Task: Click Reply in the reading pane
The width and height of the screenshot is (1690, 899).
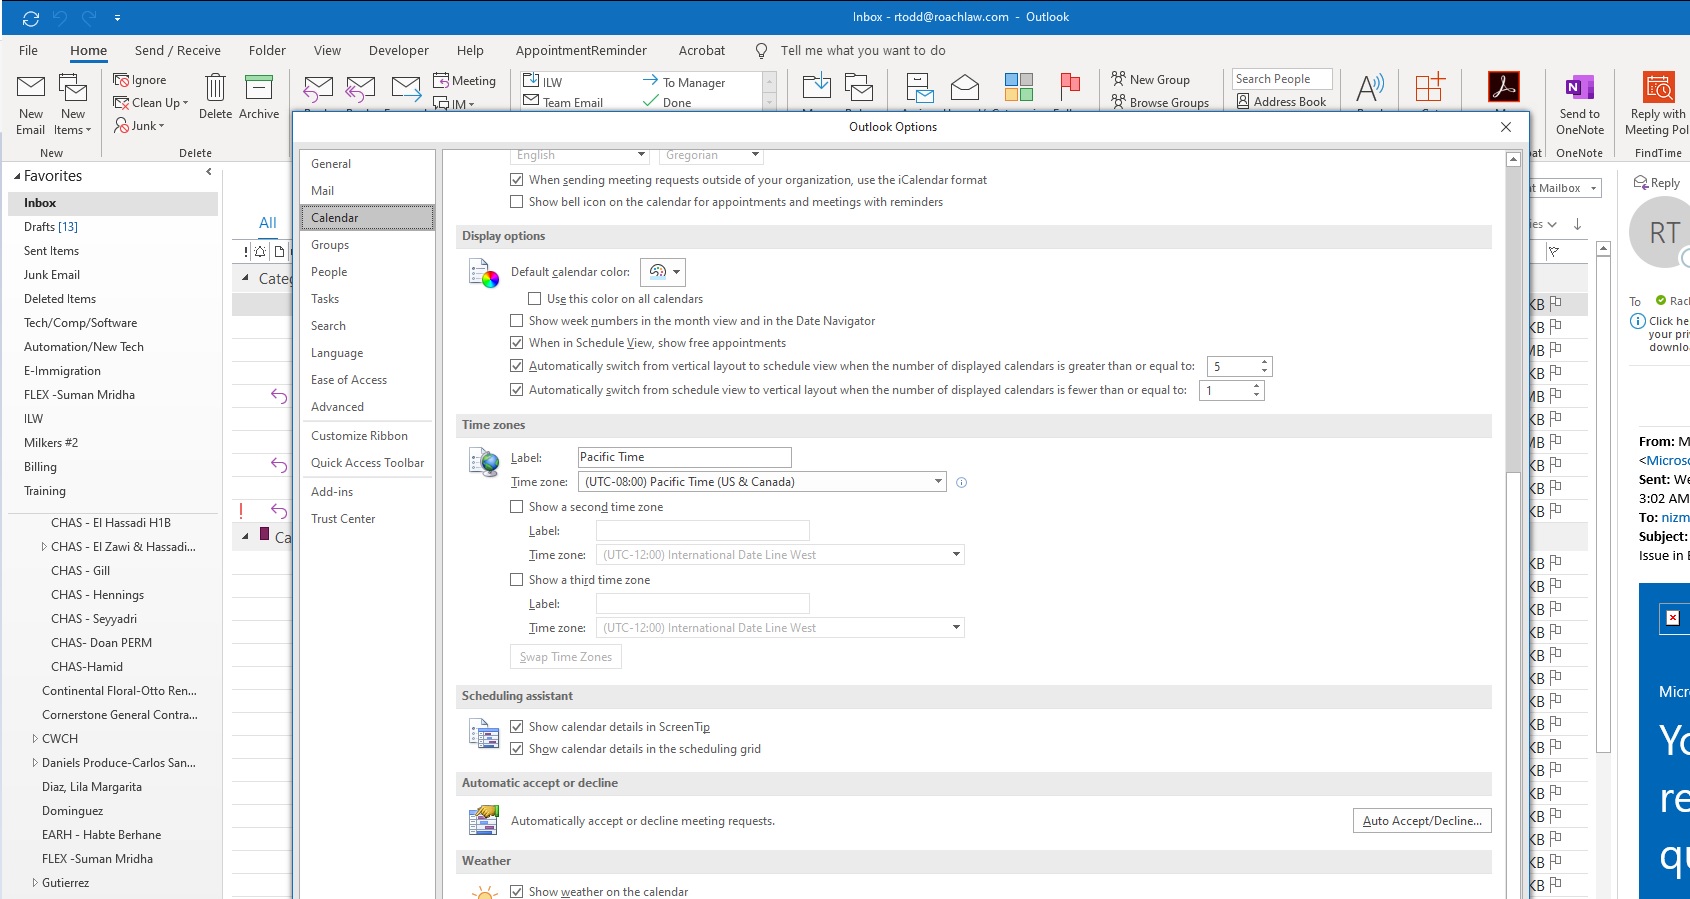Action: [x=1657, y=183]
